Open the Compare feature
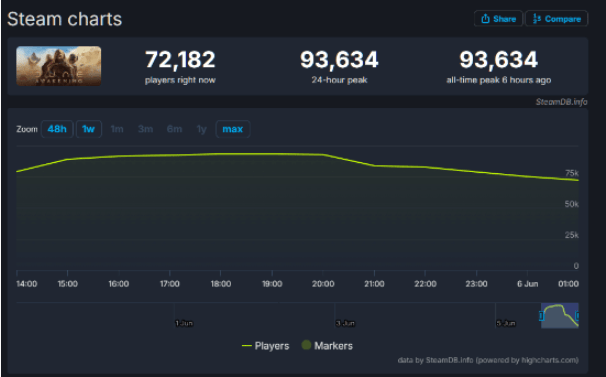 pos(557,19)
